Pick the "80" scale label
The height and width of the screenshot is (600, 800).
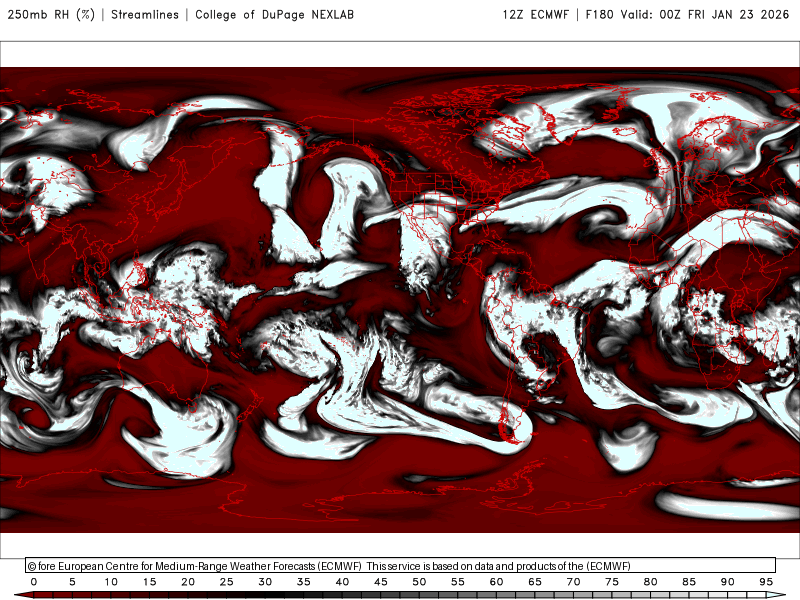click(x=651, y=582)
